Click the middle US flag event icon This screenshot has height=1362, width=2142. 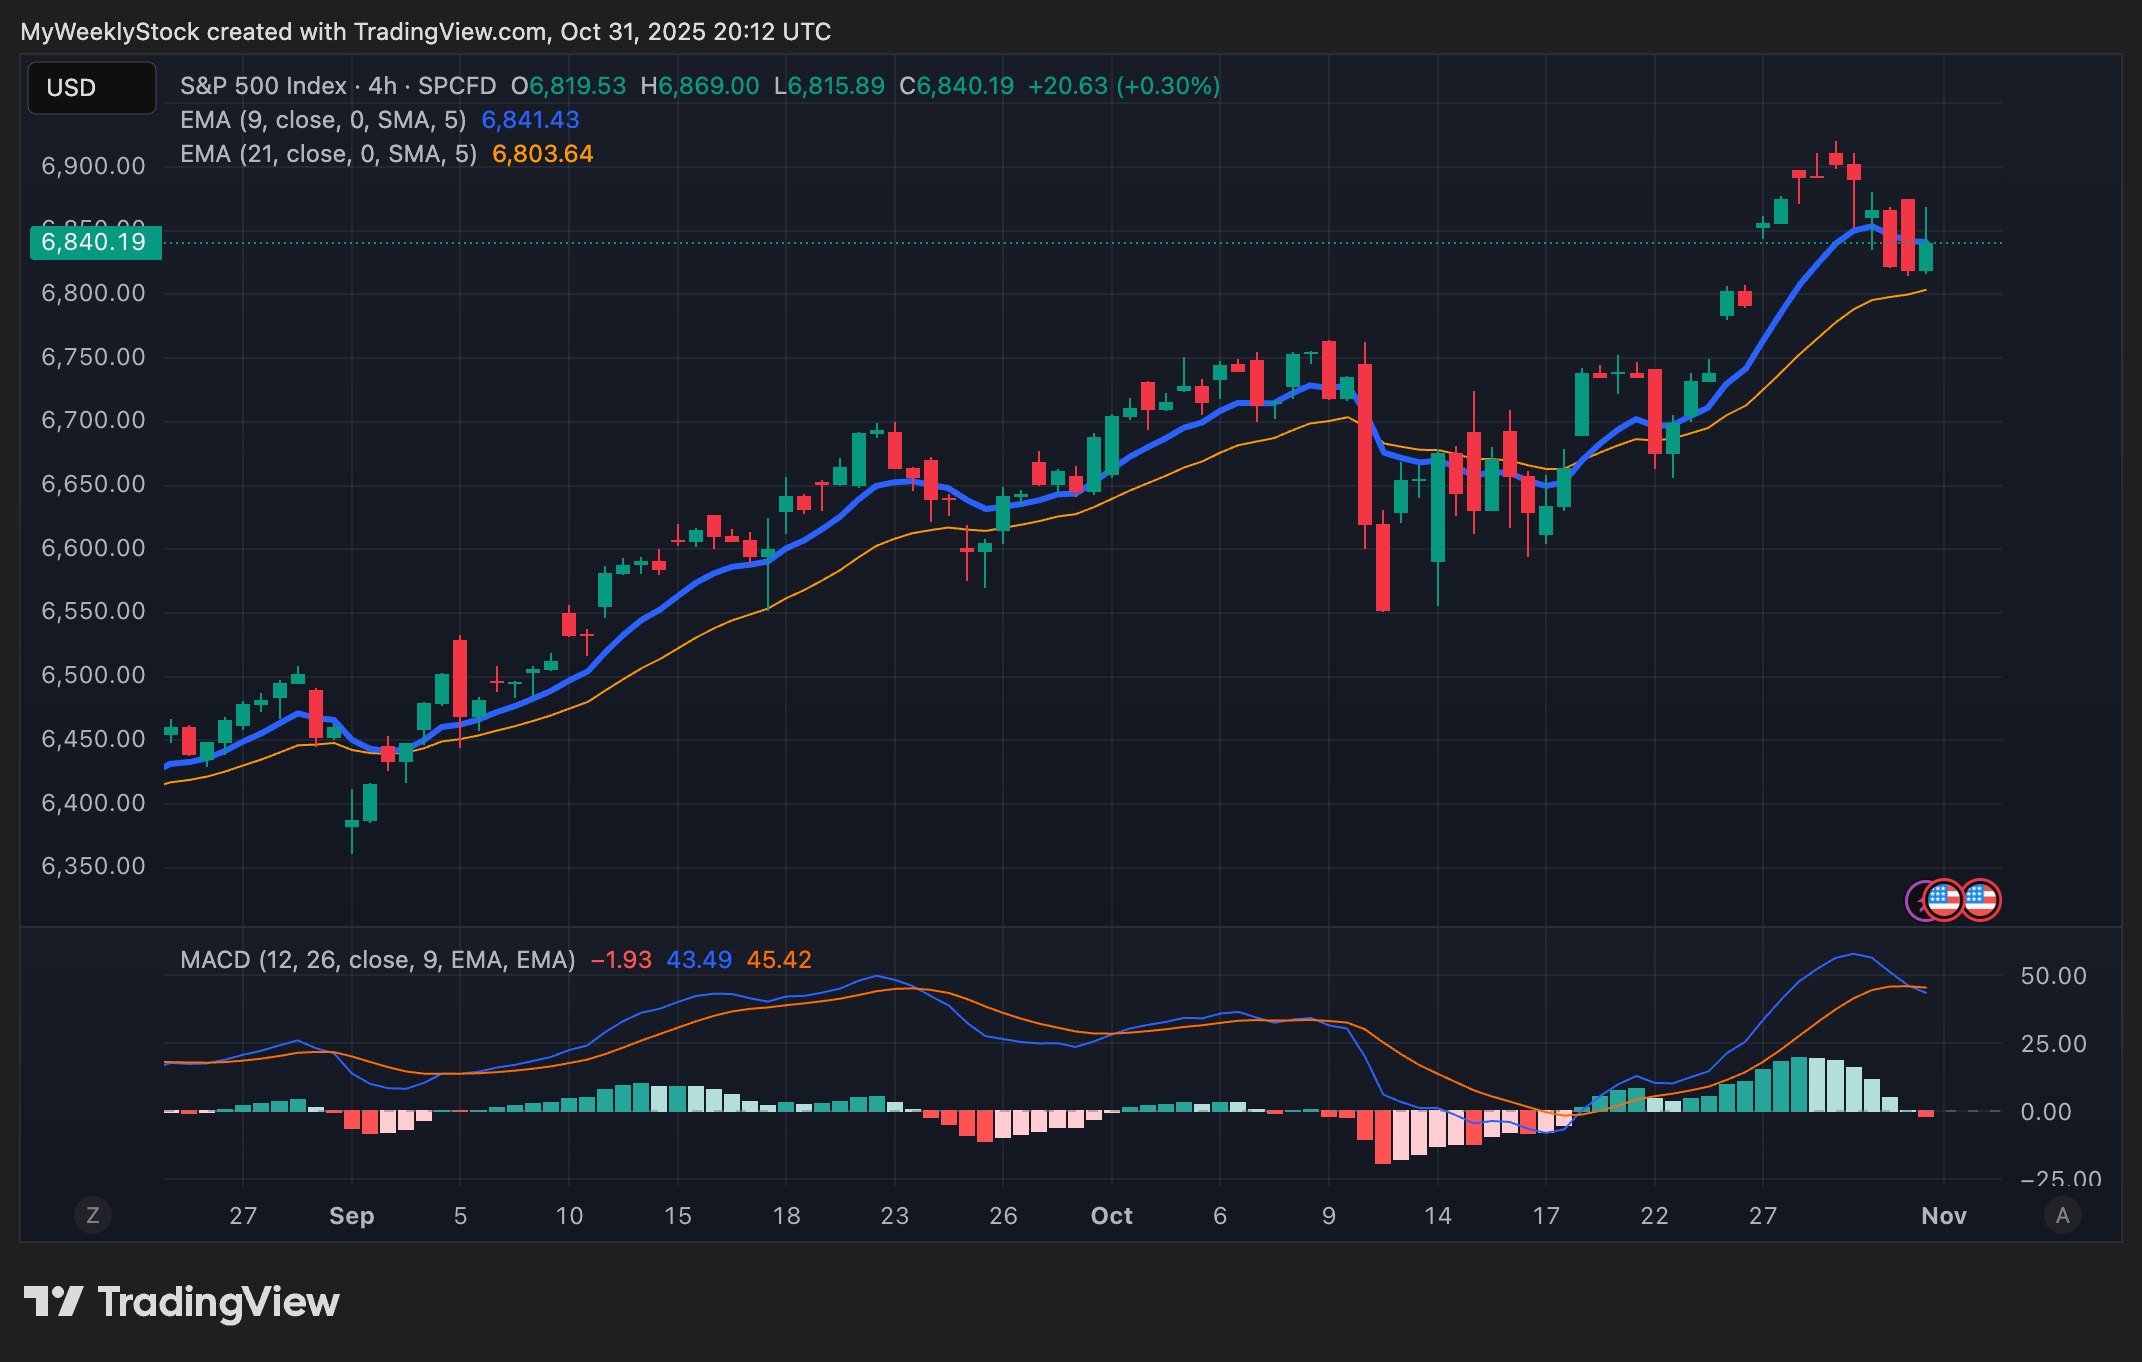(1944, 900)
